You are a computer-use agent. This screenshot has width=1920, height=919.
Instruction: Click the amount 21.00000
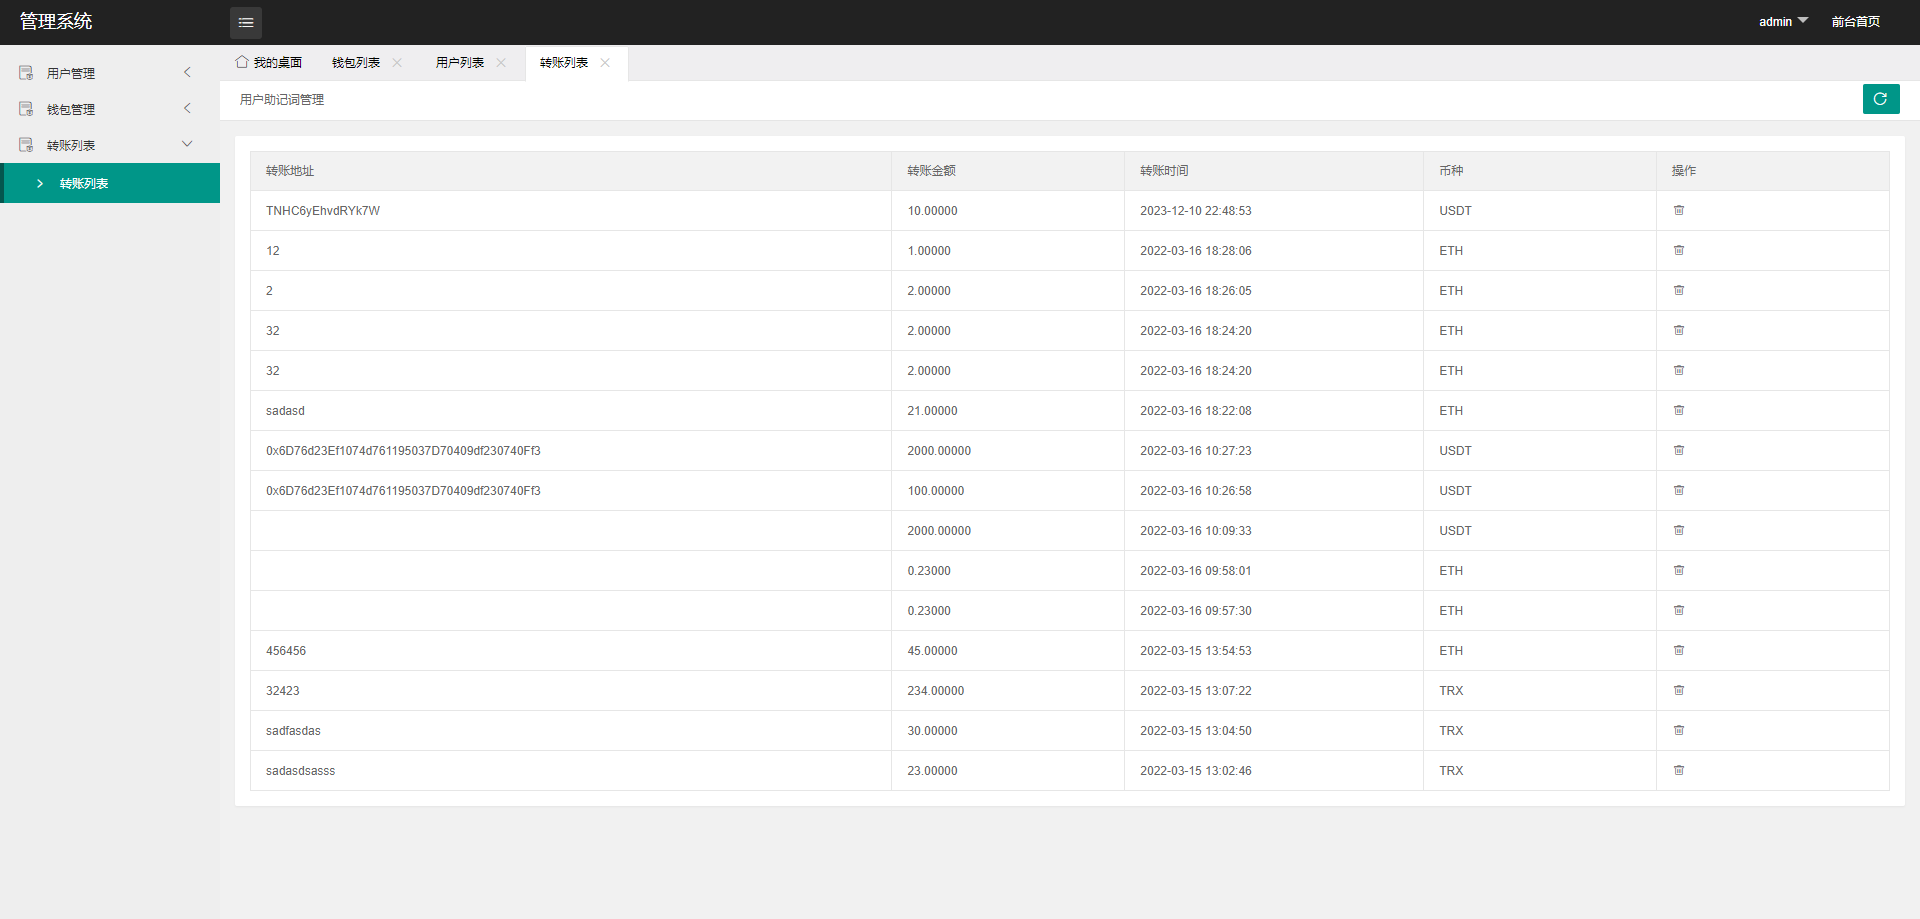pos(932,411)
